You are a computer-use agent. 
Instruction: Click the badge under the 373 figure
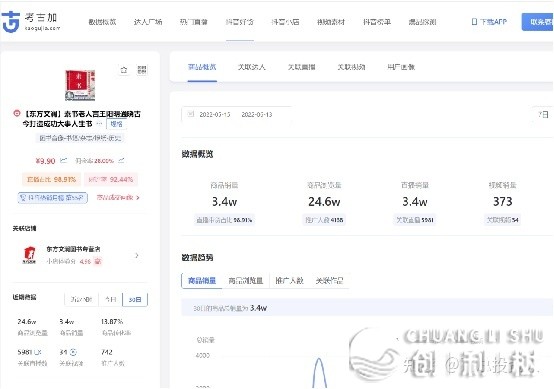pos(502,220)
